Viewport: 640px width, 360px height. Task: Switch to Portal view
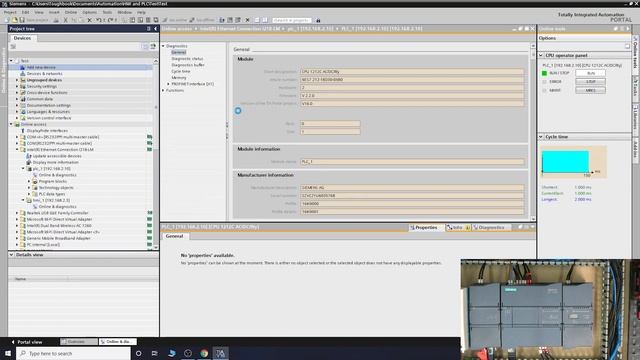pos(27,342)
